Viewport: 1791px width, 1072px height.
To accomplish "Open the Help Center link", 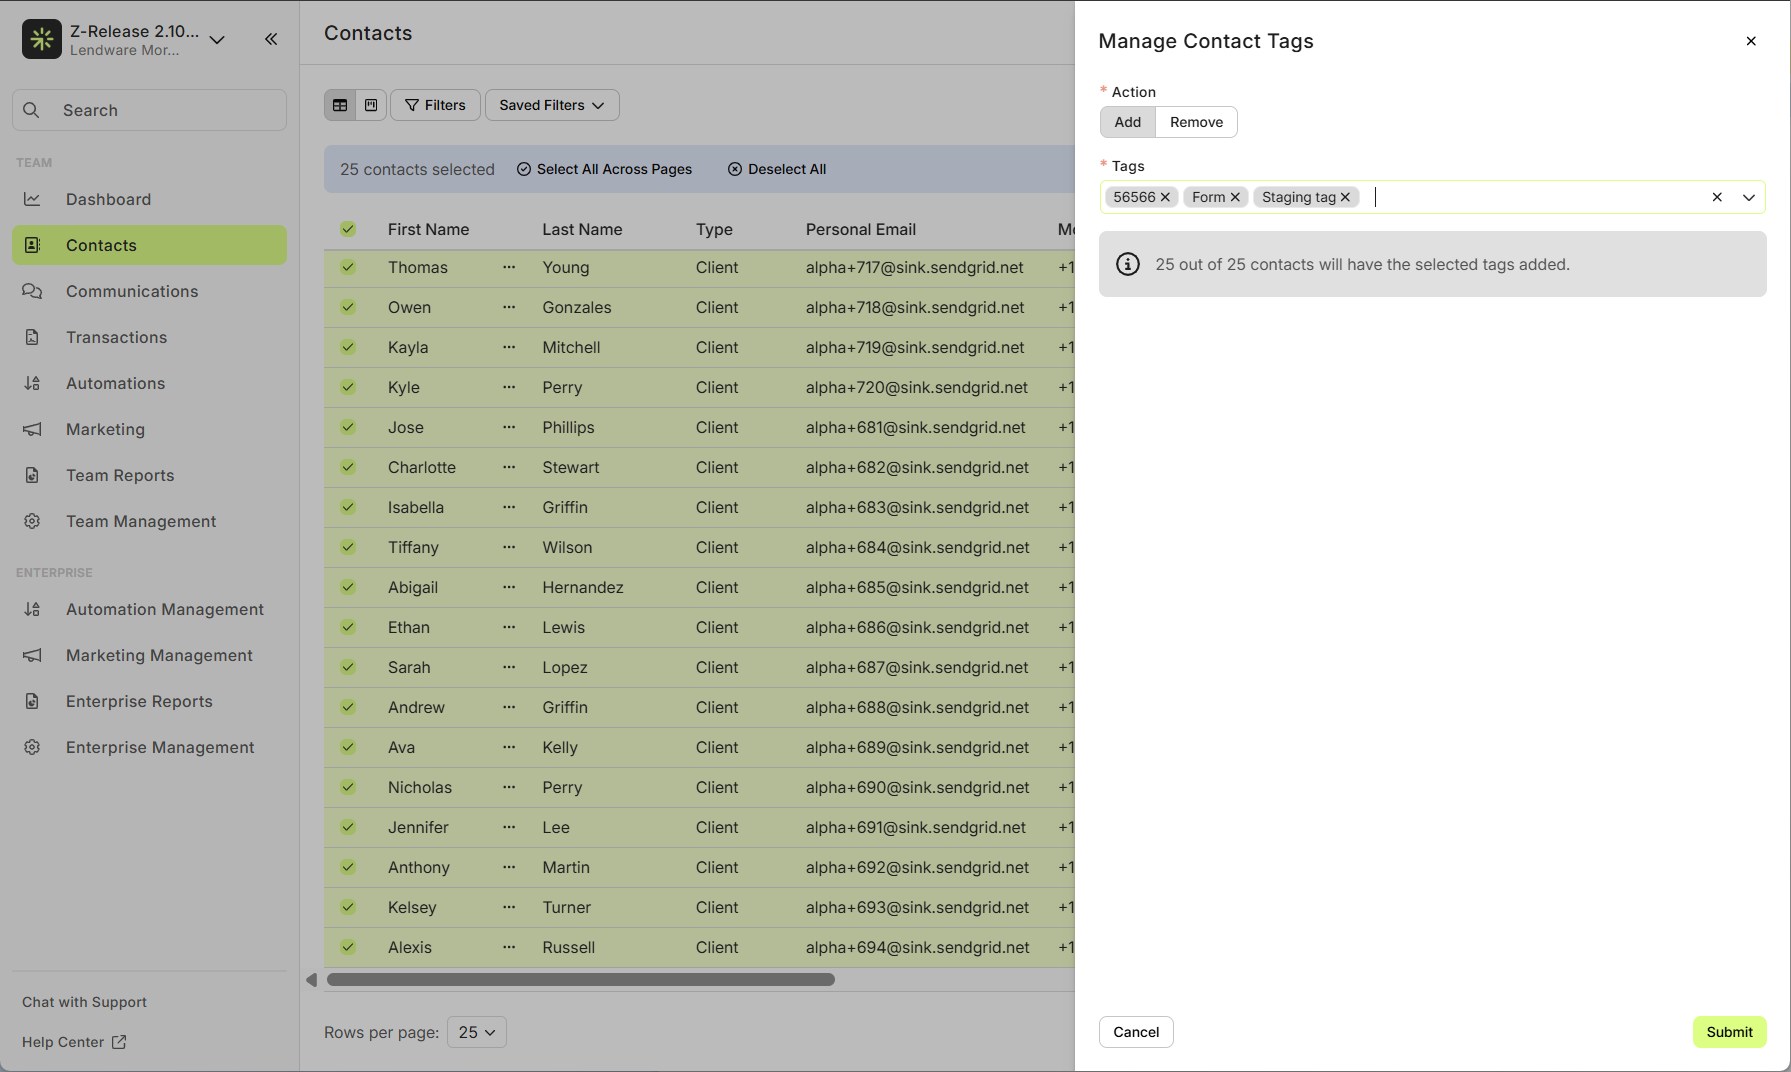I will point(74,1042).
